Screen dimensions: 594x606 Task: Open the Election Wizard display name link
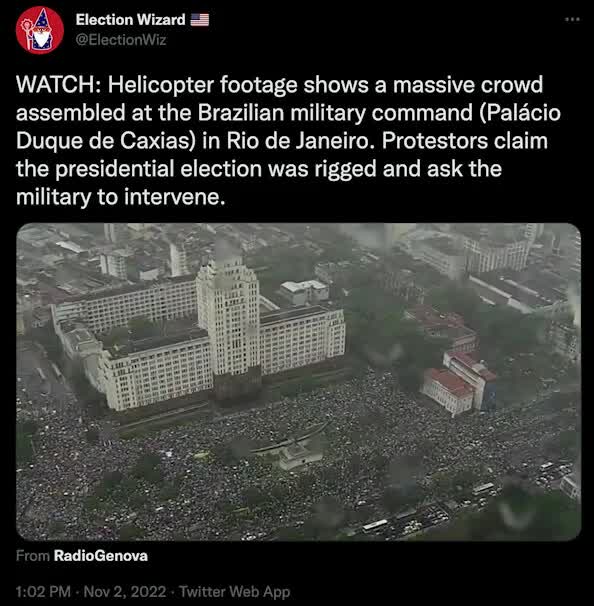tap(130, 20)
